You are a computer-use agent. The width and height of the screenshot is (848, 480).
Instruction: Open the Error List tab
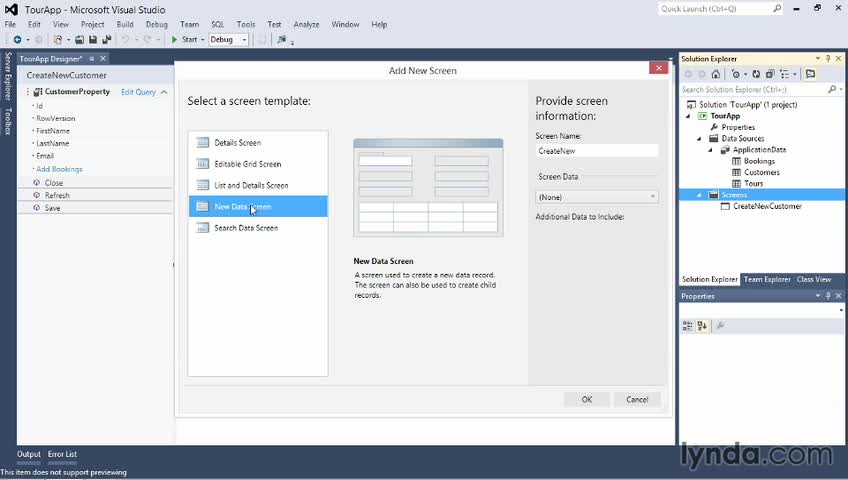62,454
